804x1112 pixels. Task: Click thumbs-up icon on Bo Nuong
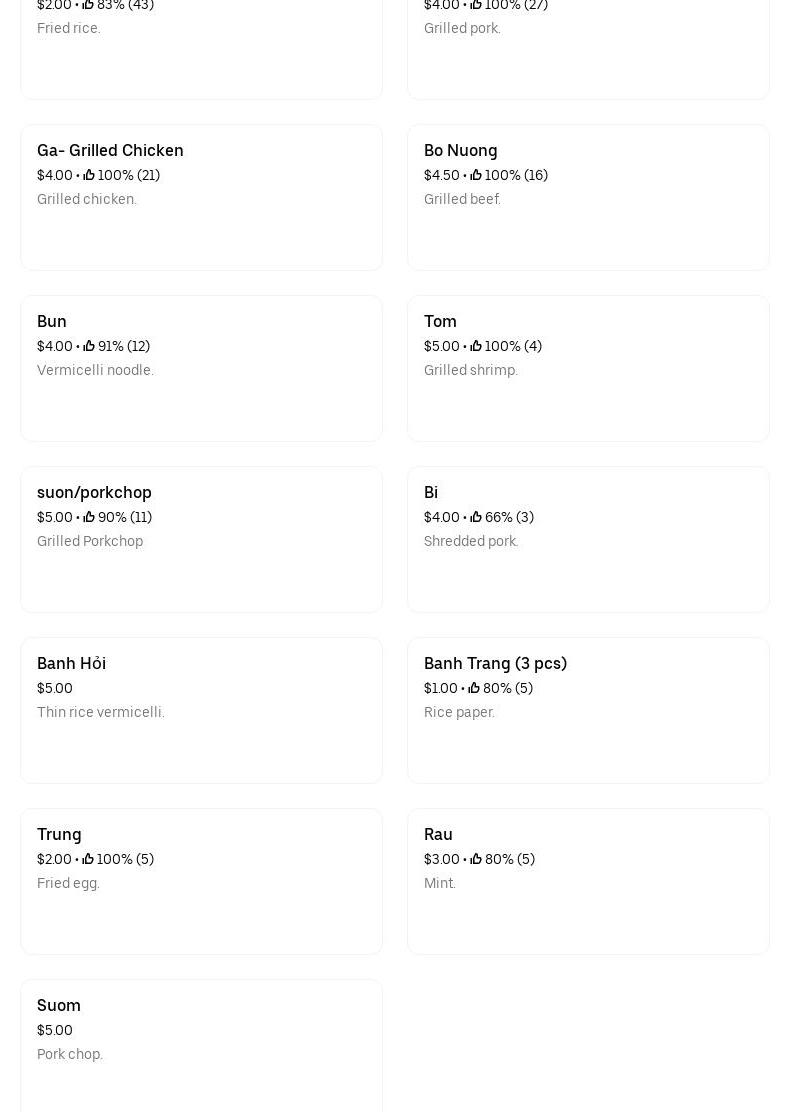coord(476,175)
